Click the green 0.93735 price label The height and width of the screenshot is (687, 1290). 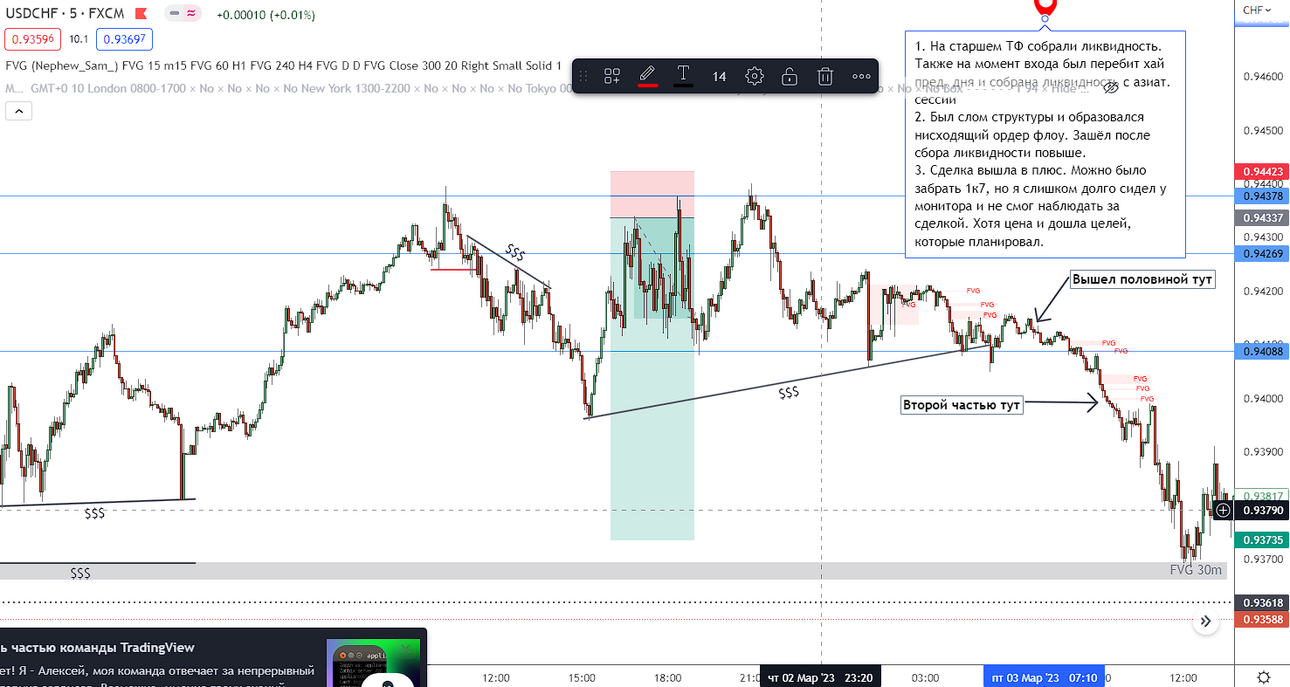[x=1262, y=540]
